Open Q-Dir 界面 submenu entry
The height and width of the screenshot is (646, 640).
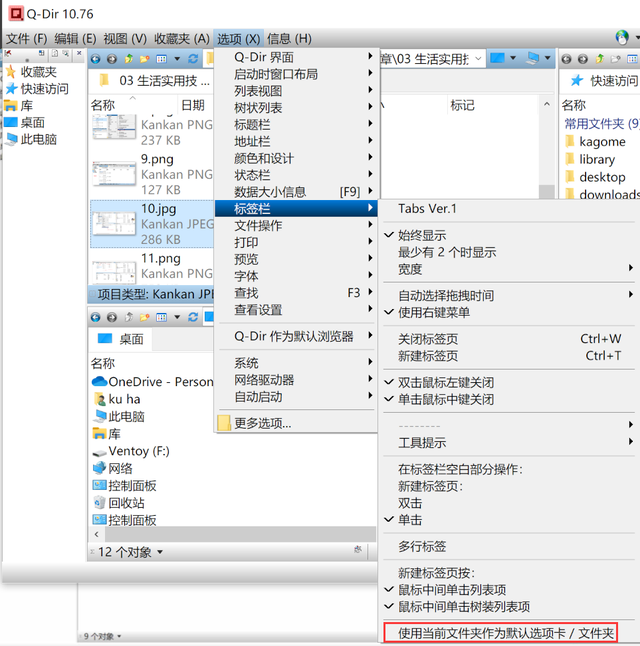[296, 57]
